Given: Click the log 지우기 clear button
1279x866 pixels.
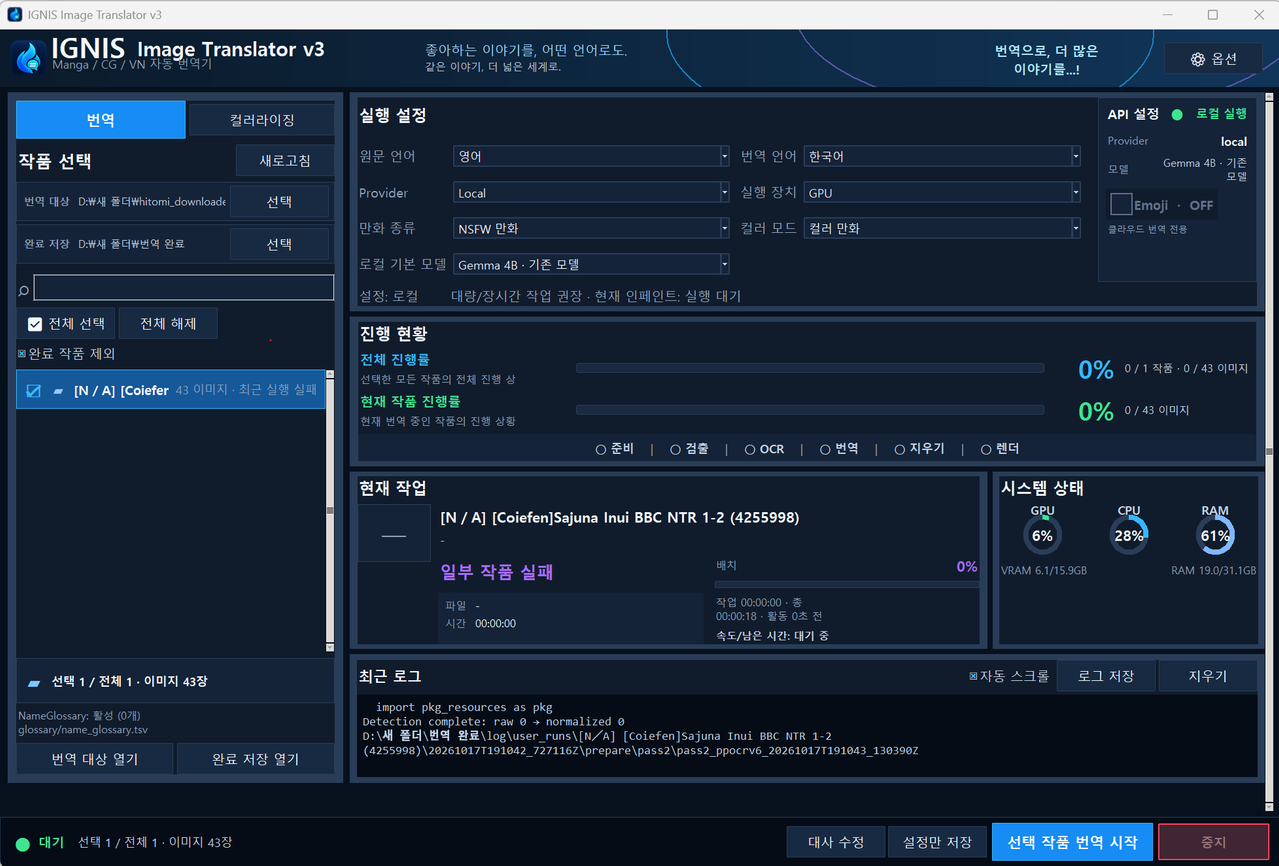Looking at the screenshot, I should (1207, 677).
